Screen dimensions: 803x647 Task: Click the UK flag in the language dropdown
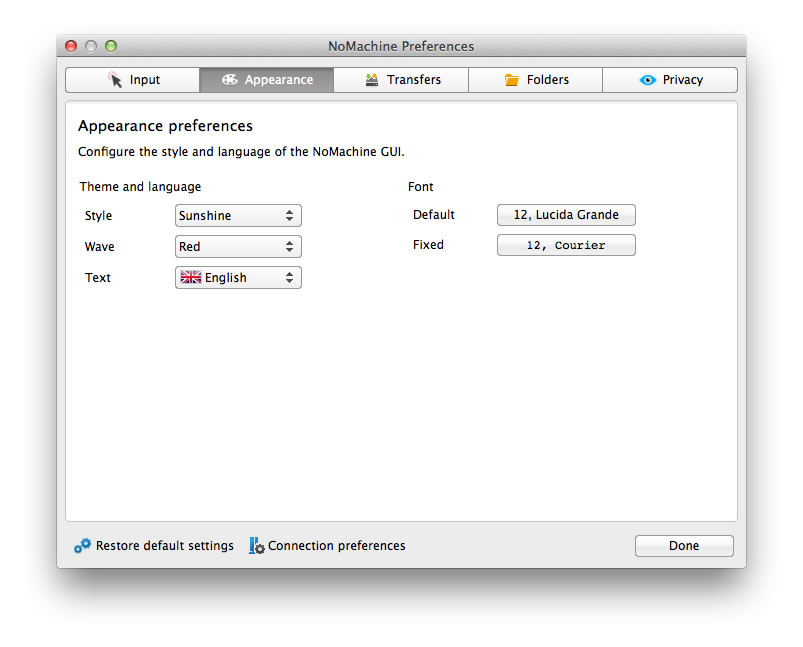tap(191, 277)
